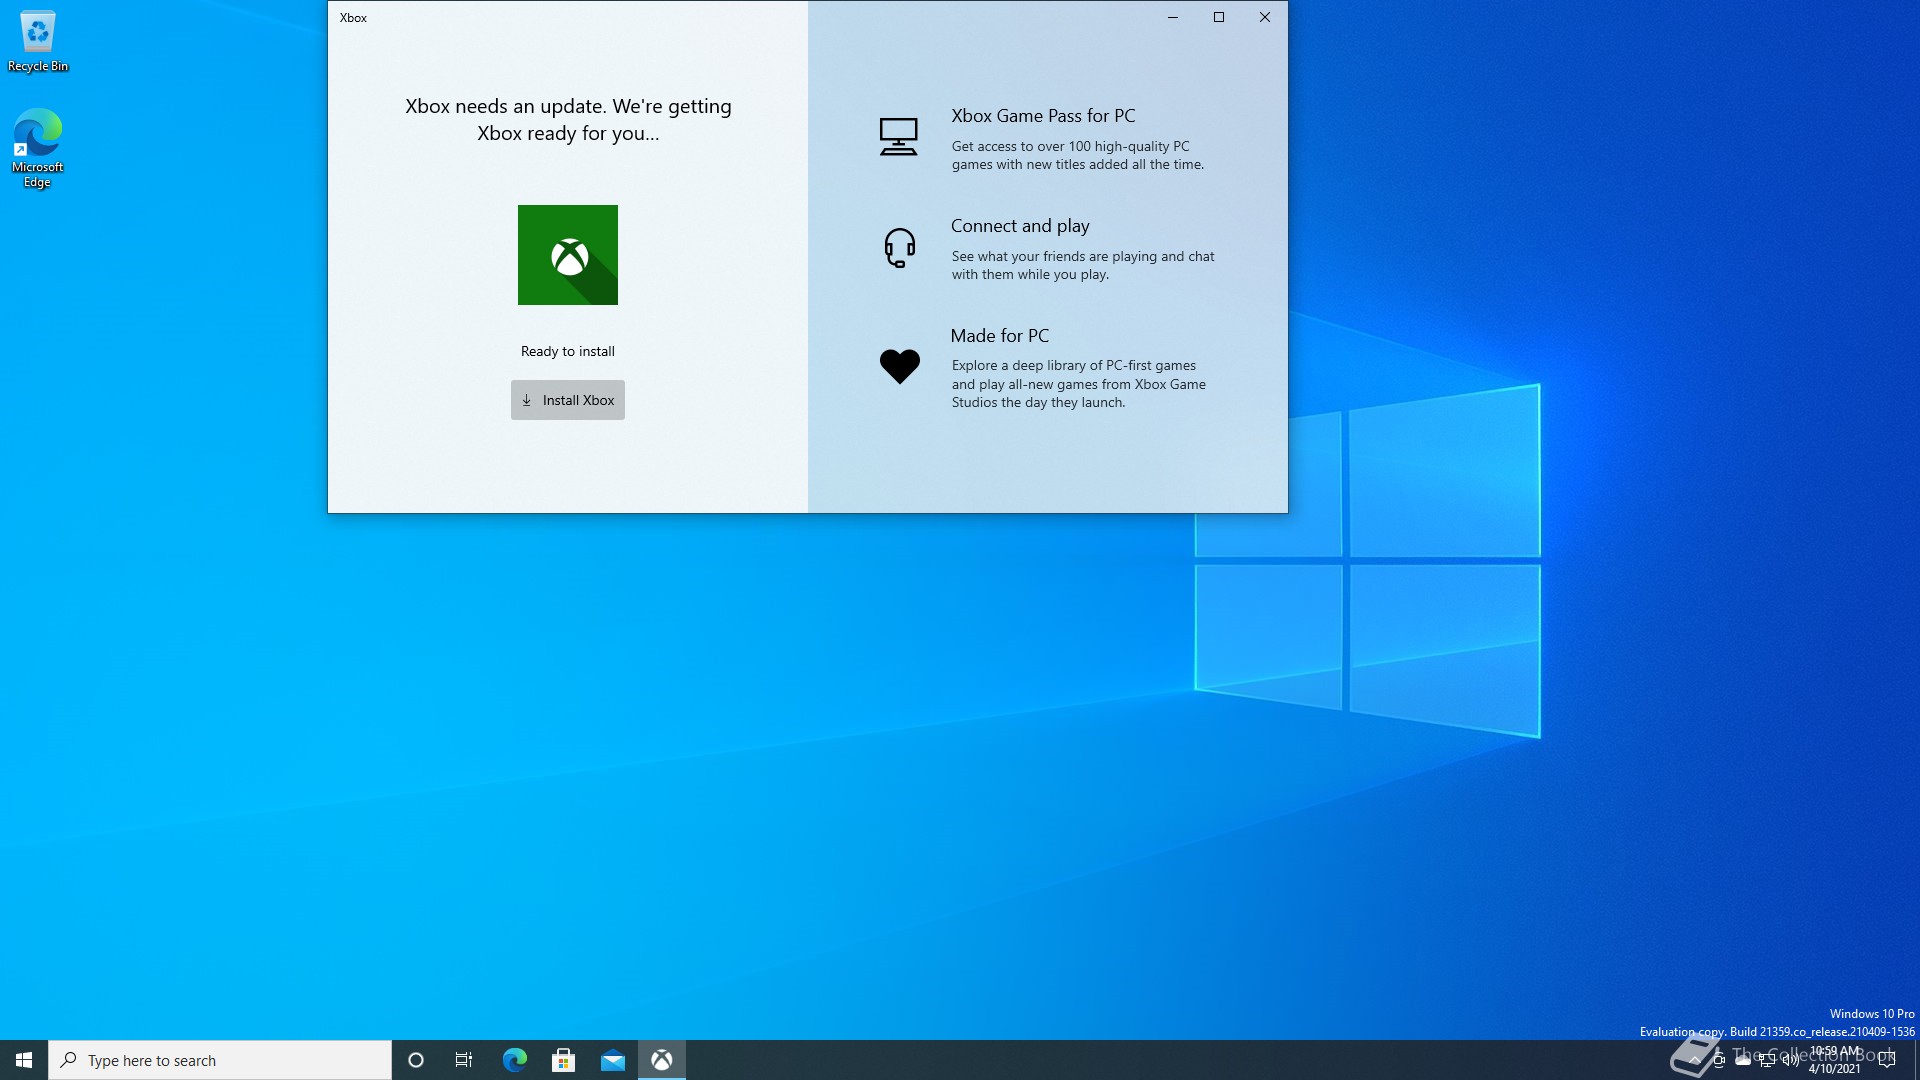The width and height of the screenshot is (1920, 1080).
Task: Close the Xbox window
Action: pyautogui.click(x=1265, y=17)
